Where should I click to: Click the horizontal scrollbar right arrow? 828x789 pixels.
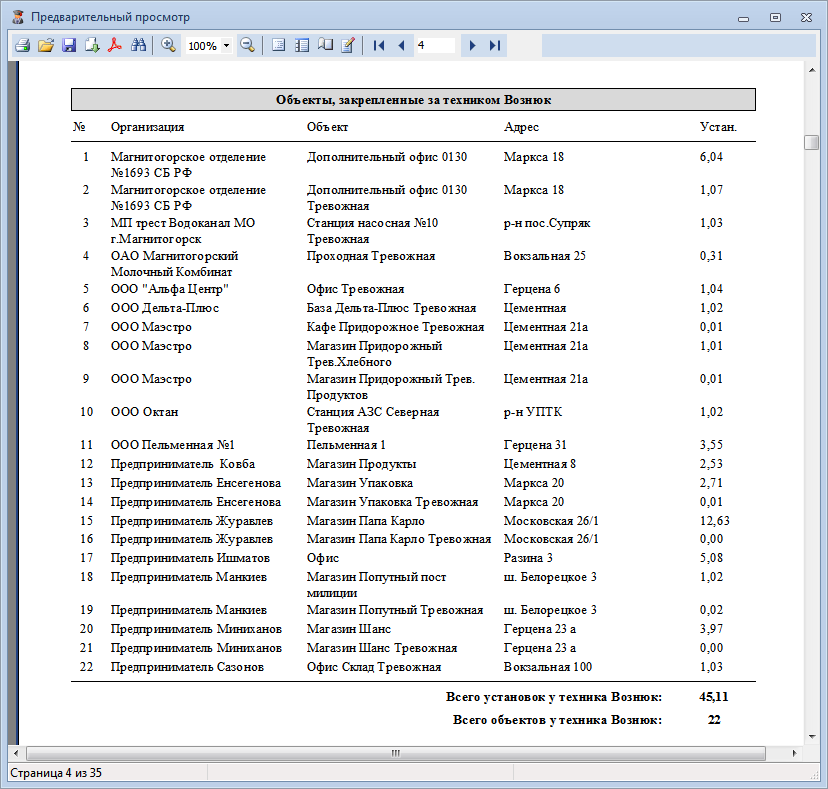pyautogui.click(x=794, y=753)
